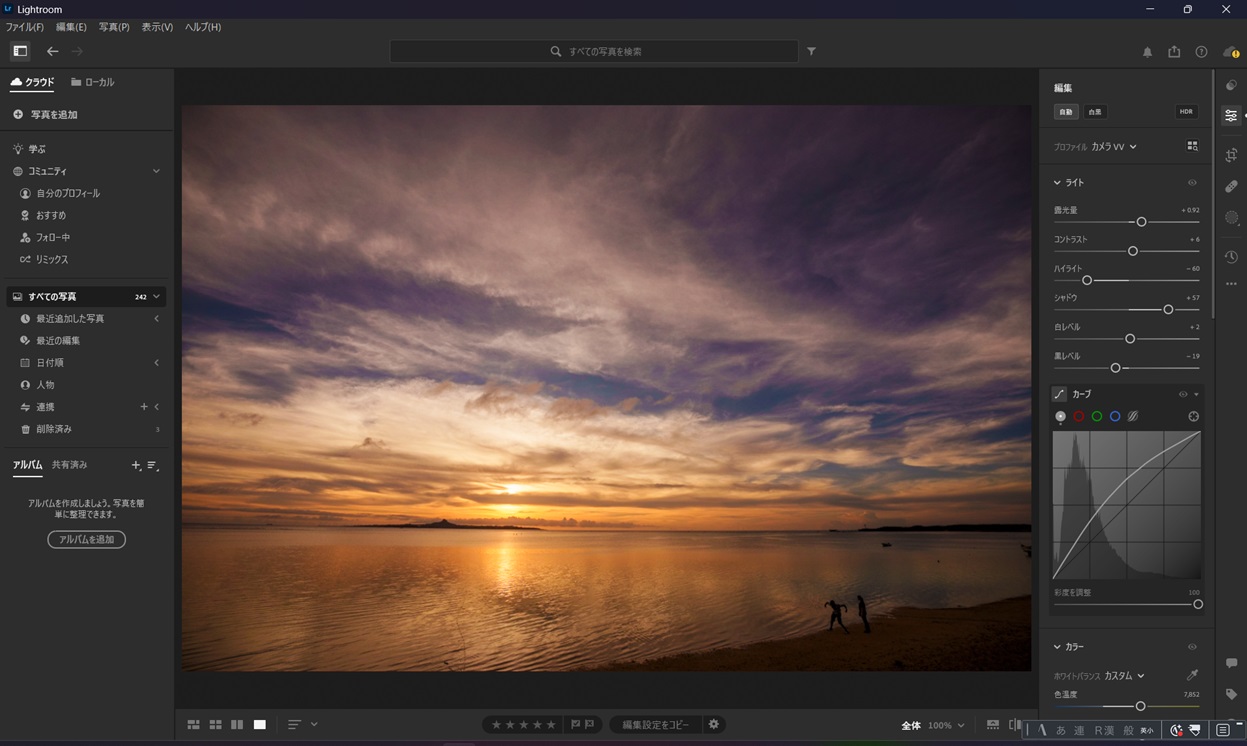Select the curve target adjustment tool
1247x746 pixels.
pos(1193,416)
